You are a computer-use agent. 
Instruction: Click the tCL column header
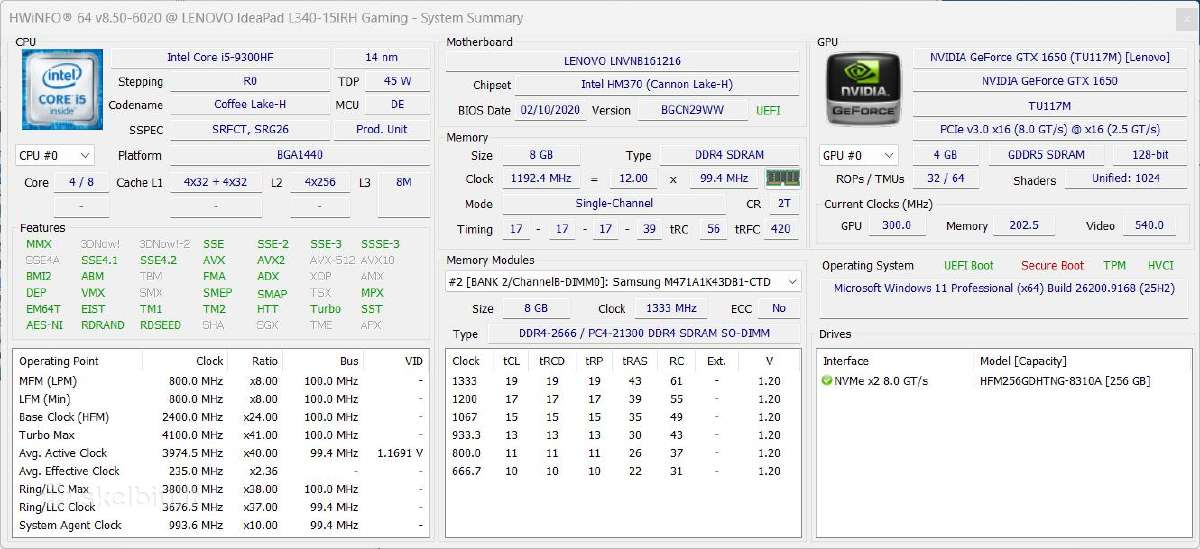click(x=511, y=361)
